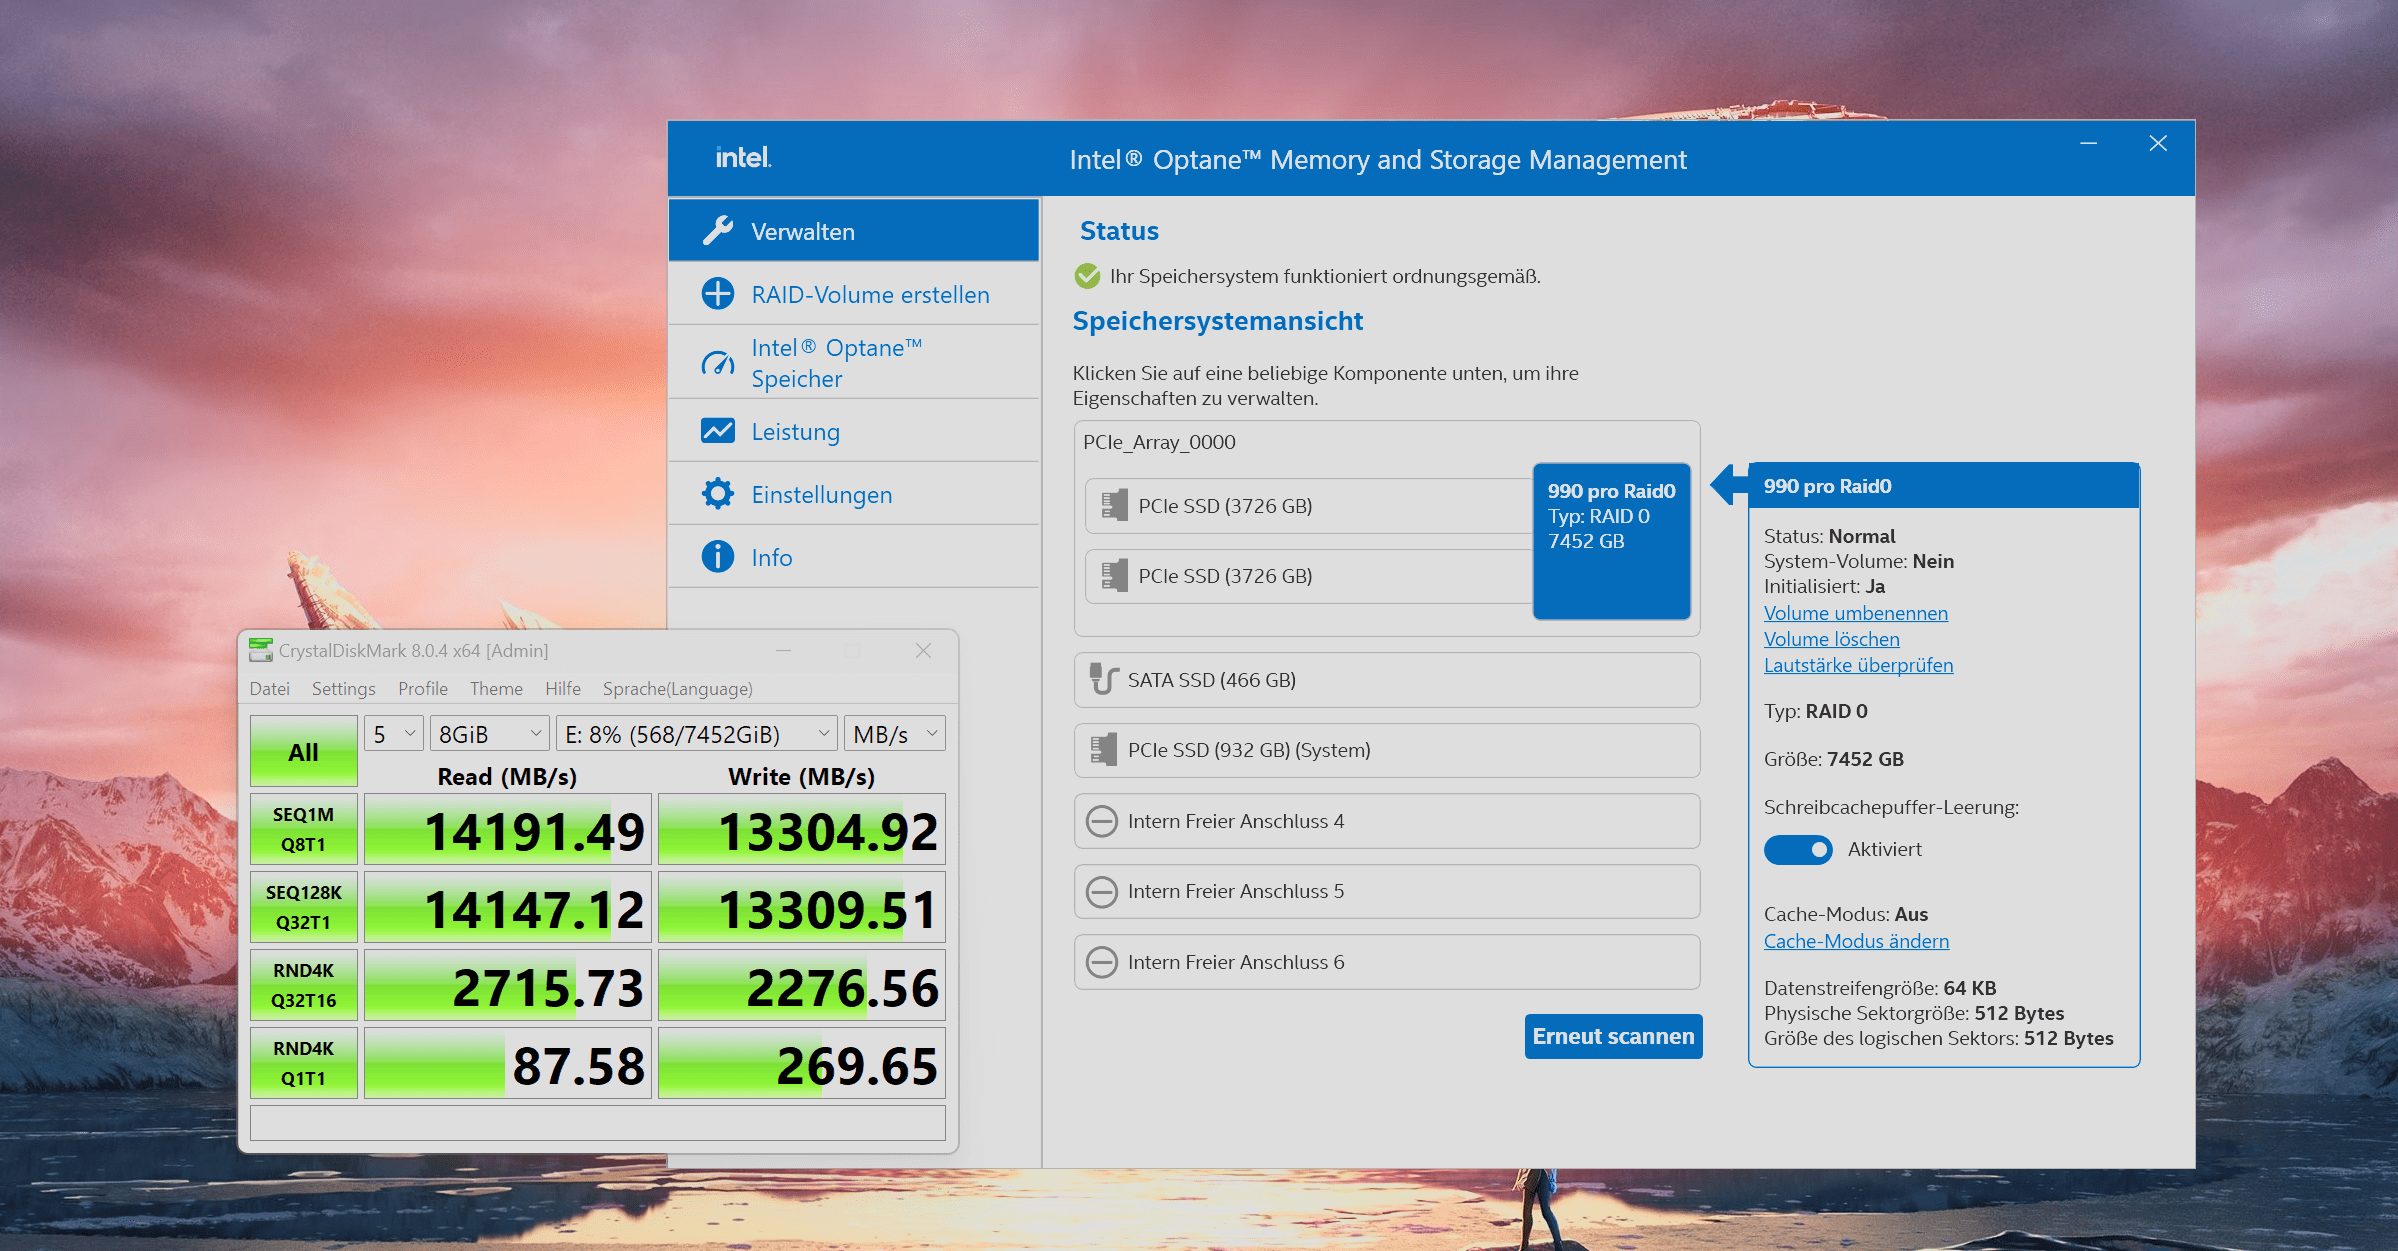Viewport: 2398px width, 1251px height.
Task: Open the test count dropdown showing 5
Action: (394, 734)
